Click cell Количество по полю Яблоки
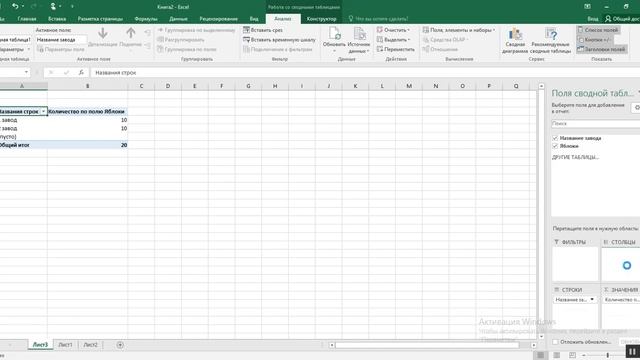The image size is (640, 360). pos(87,111)
